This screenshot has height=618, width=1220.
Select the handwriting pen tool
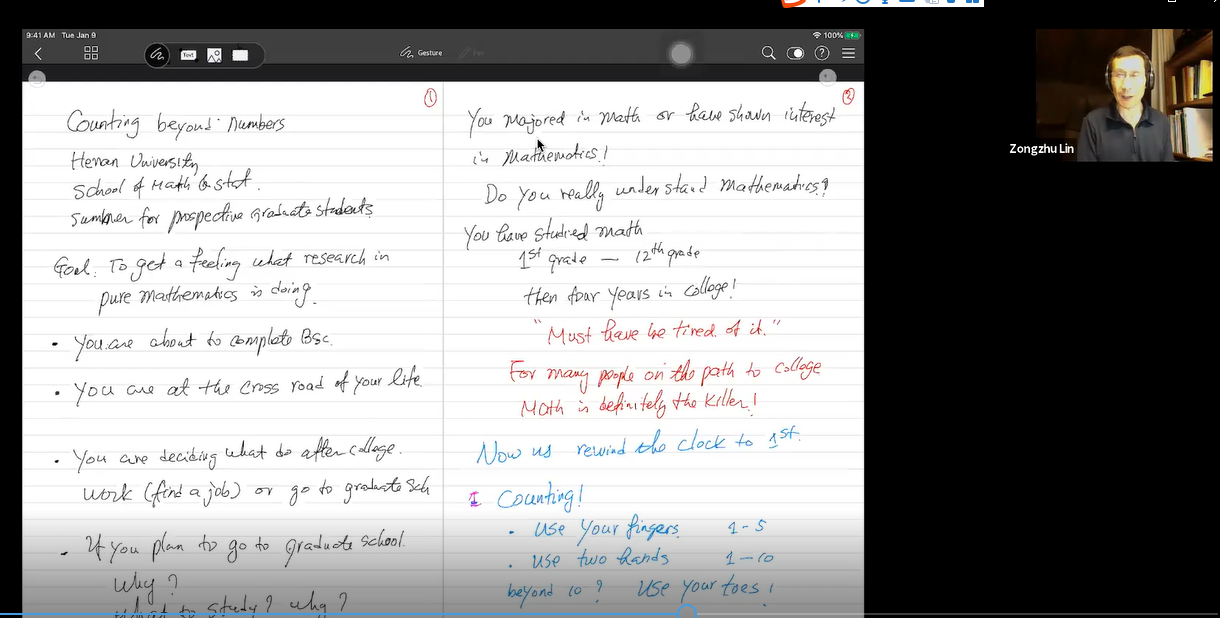click(x=157, y=55)
